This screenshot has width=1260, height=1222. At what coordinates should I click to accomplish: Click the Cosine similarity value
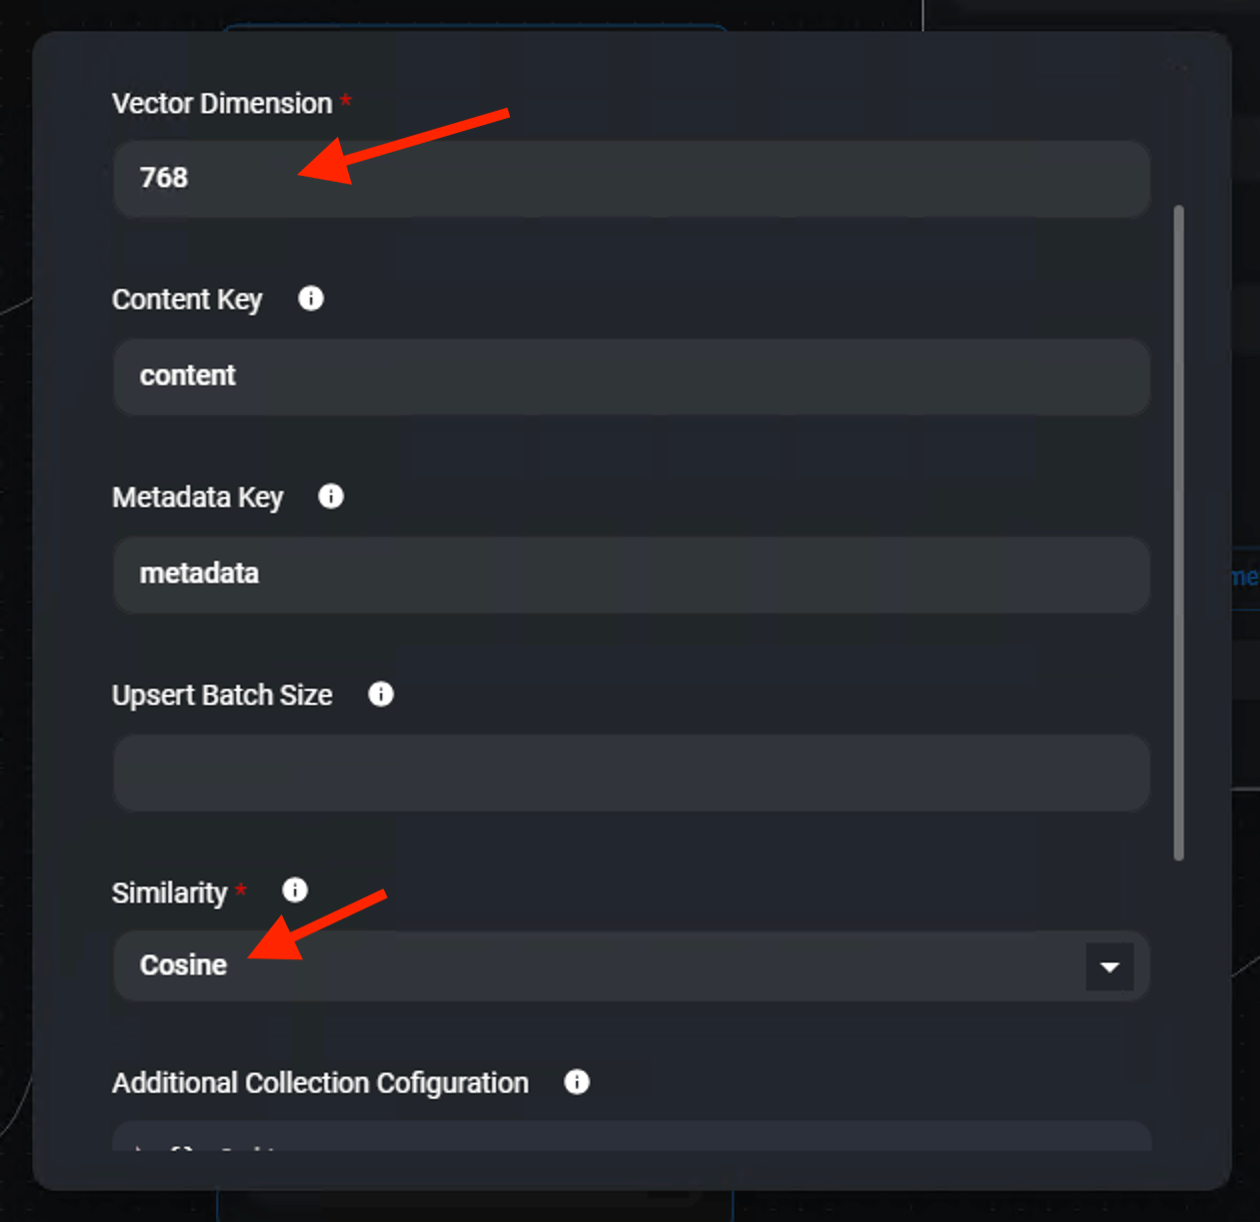tap(184, 965)
